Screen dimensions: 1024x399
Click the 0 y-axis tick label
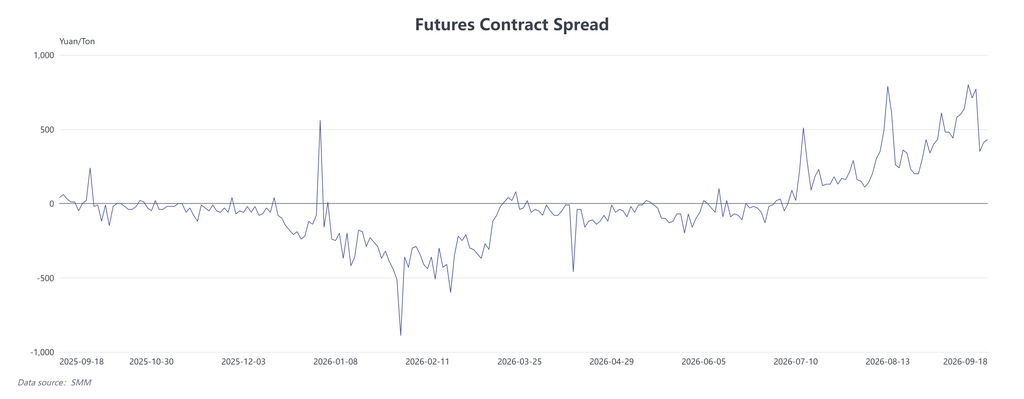[51, 204]
